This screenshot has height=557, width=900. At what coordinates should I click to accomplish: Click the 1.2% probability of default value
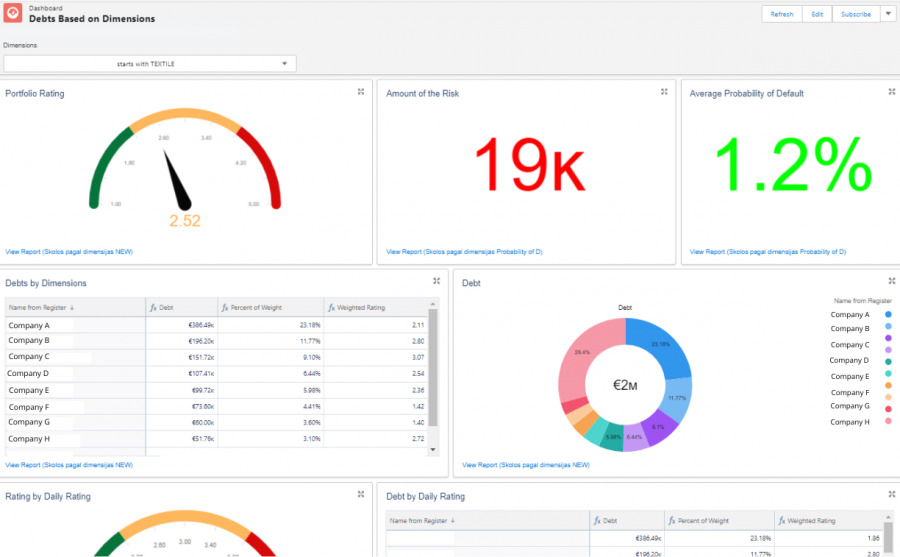(x=793, y=165)
